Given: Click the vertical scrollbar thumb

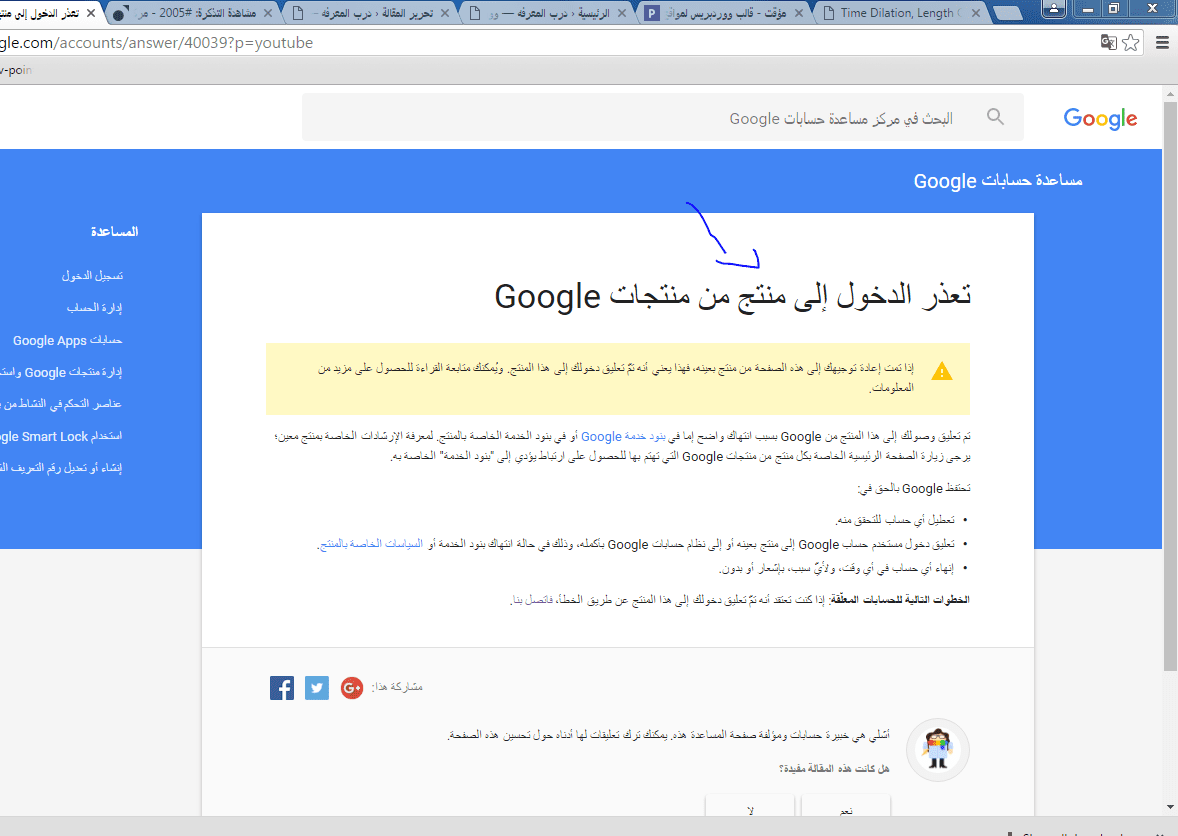Looking at the screenshot, I should point(1170,386).
